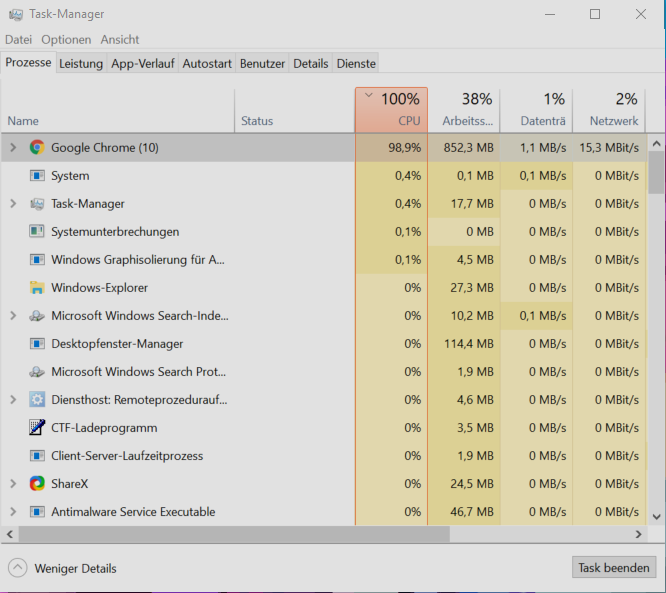666x593 pixels.
Task: Click the Weniger Details collapse arrow icon
Action: pyautogui.click(x=17, y=568)
